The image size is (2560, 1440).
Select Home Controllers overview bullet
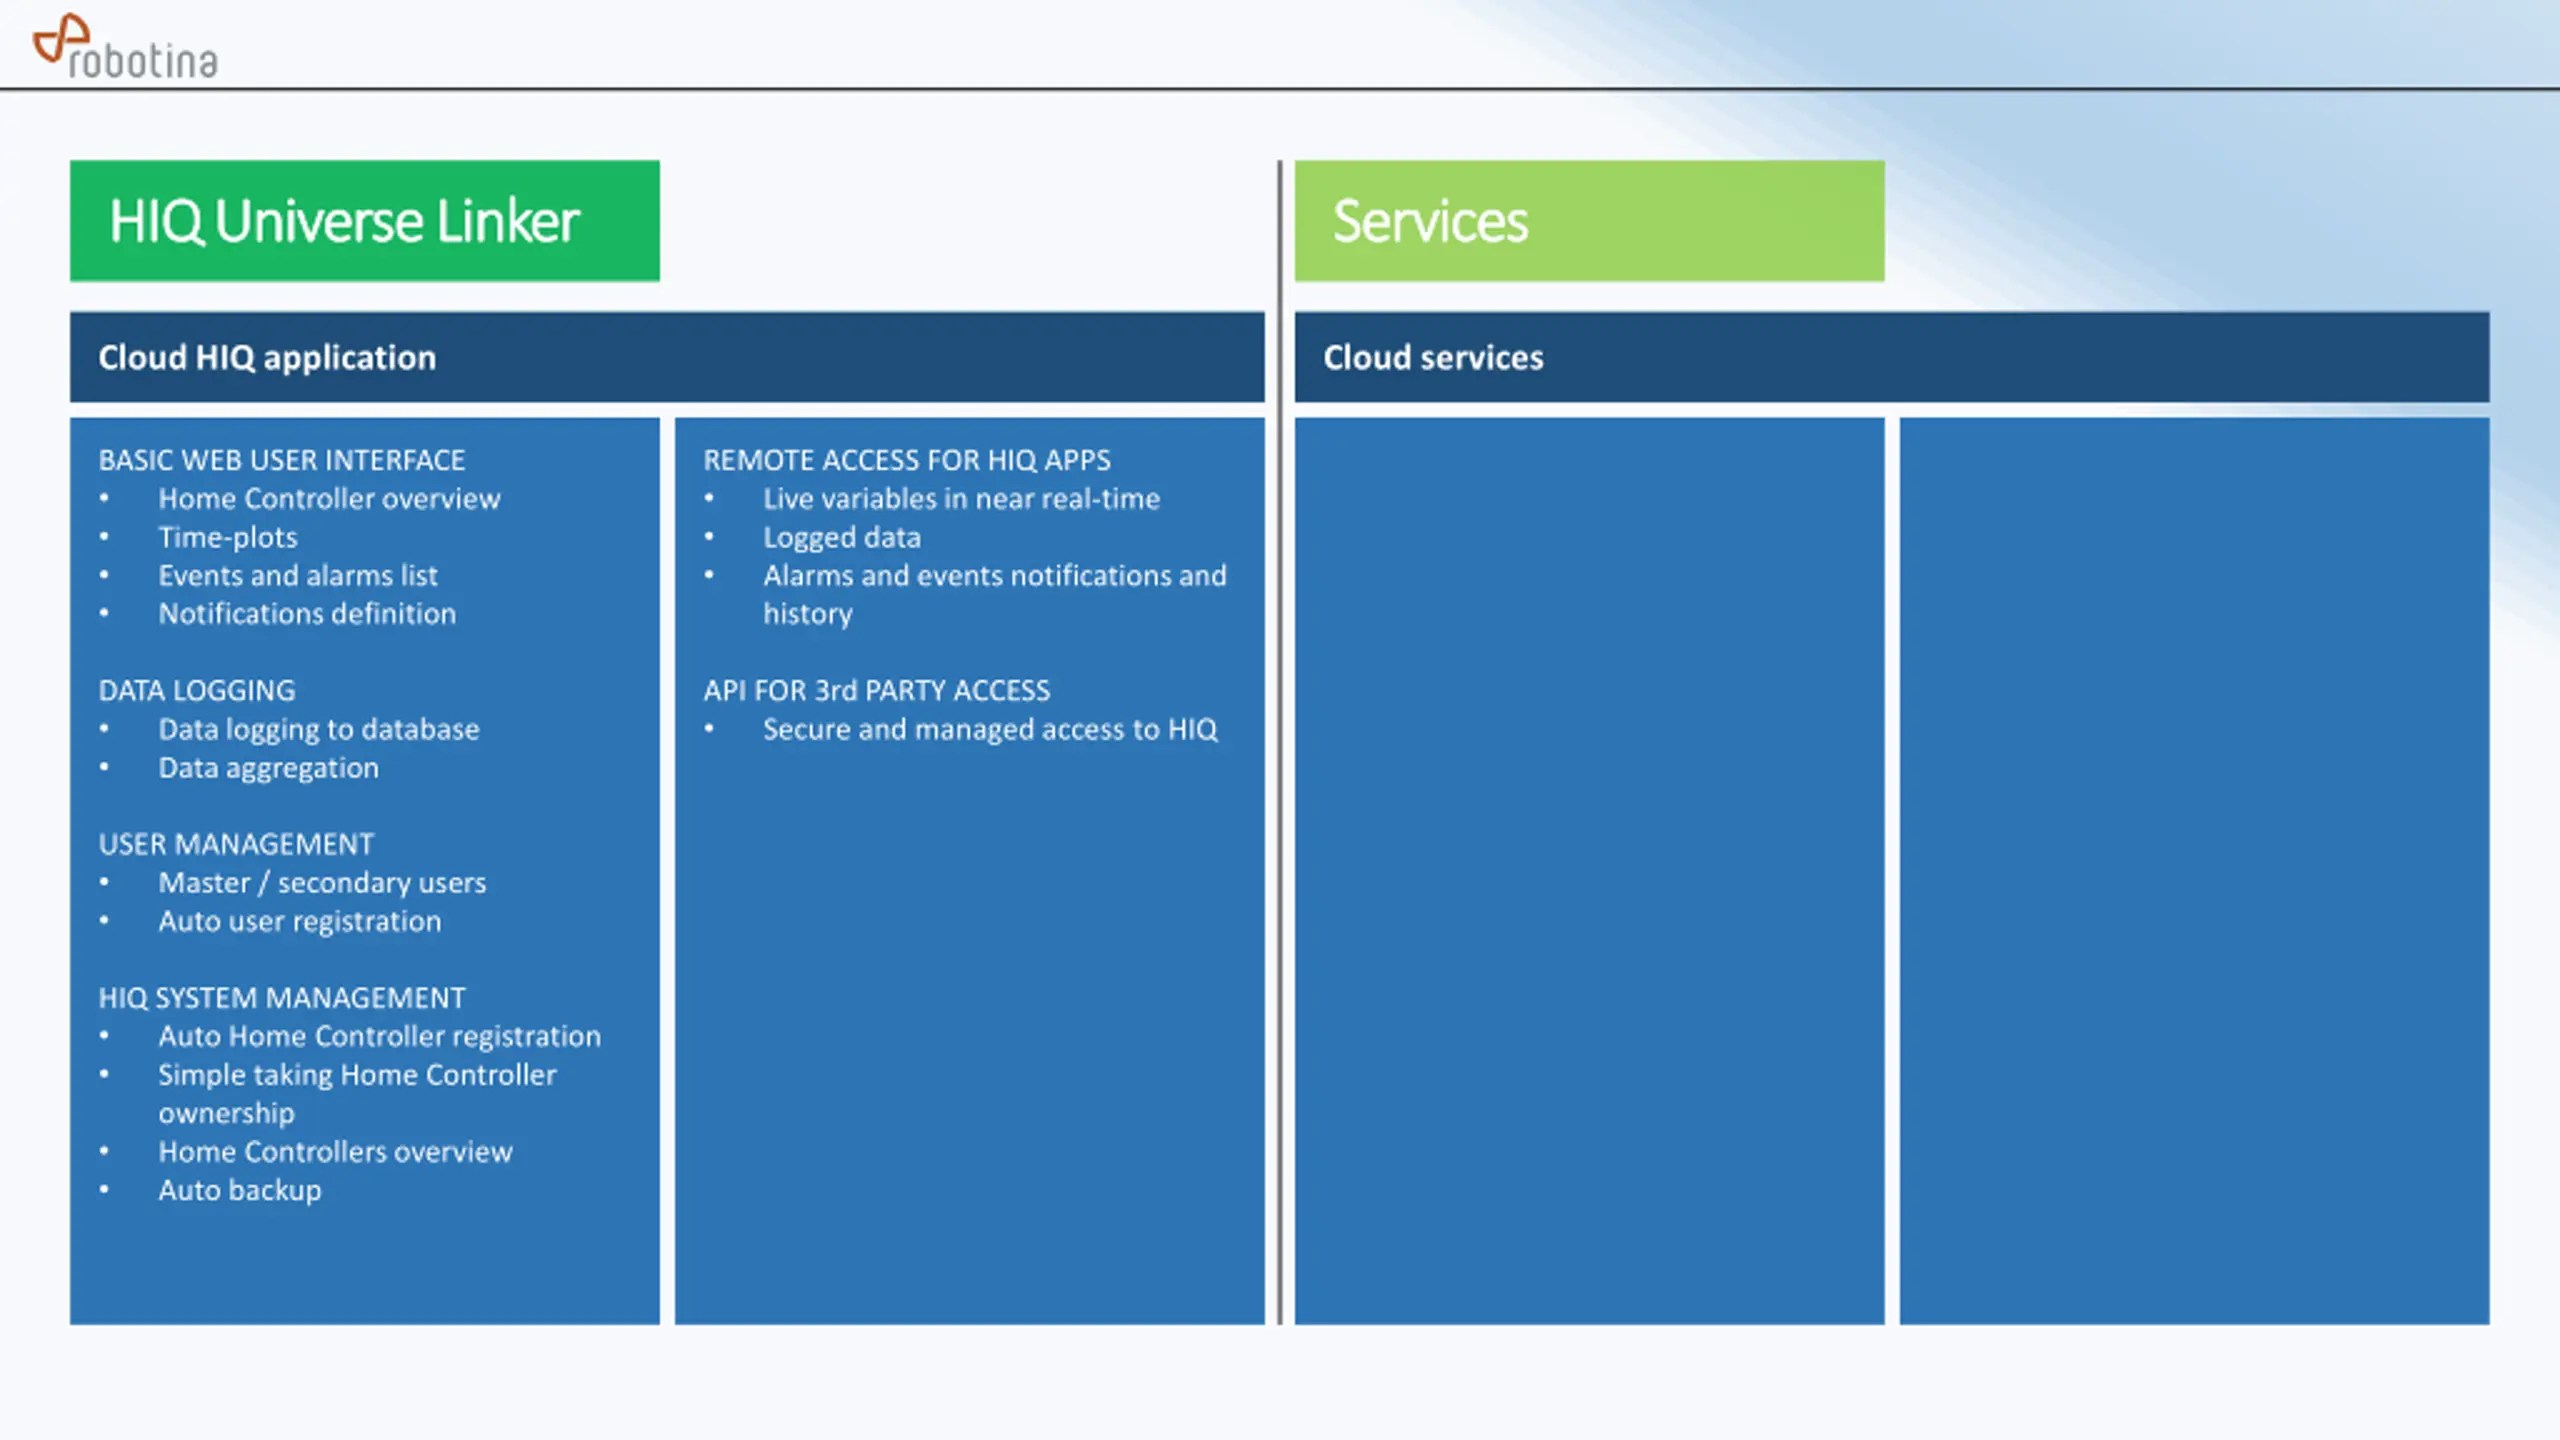coord(335,1152)
